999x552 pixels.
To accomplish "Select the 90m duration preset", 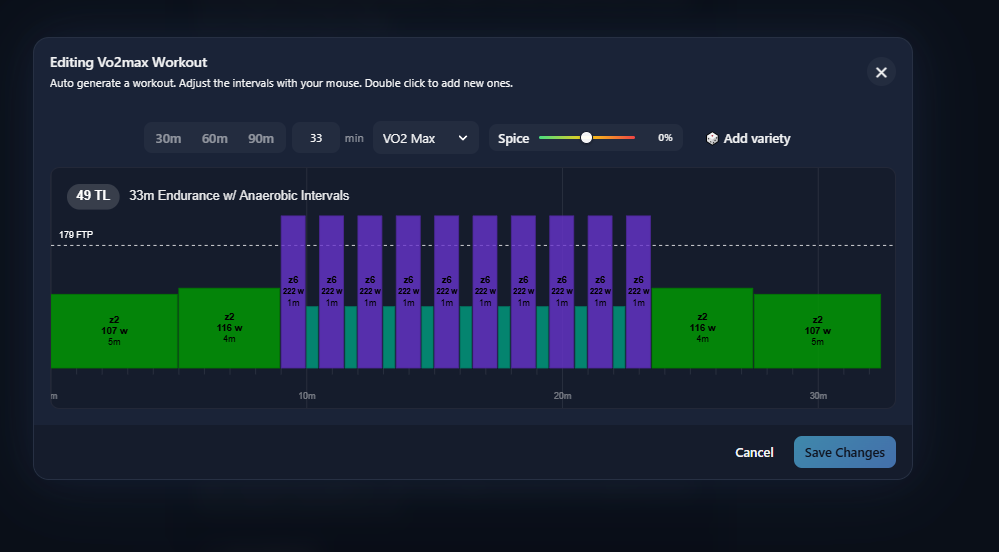I will [x=261, y=138].
